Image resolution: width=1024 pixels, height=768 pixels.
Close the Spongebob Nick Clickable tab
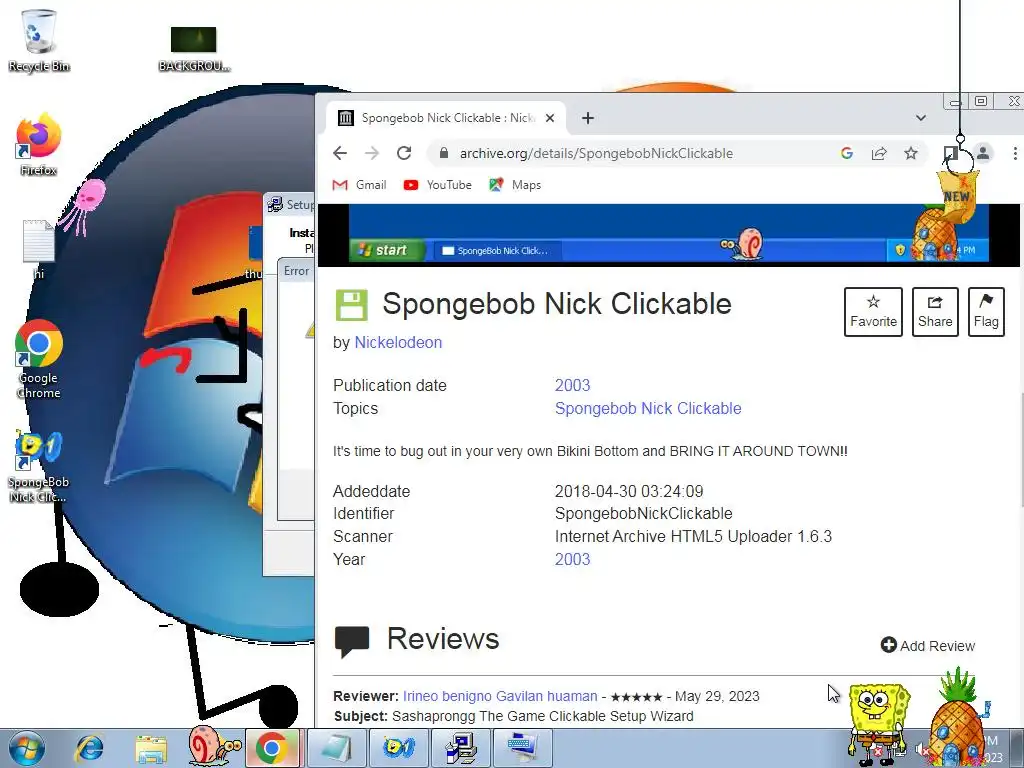pyautogui.click(x=550, y=118)
